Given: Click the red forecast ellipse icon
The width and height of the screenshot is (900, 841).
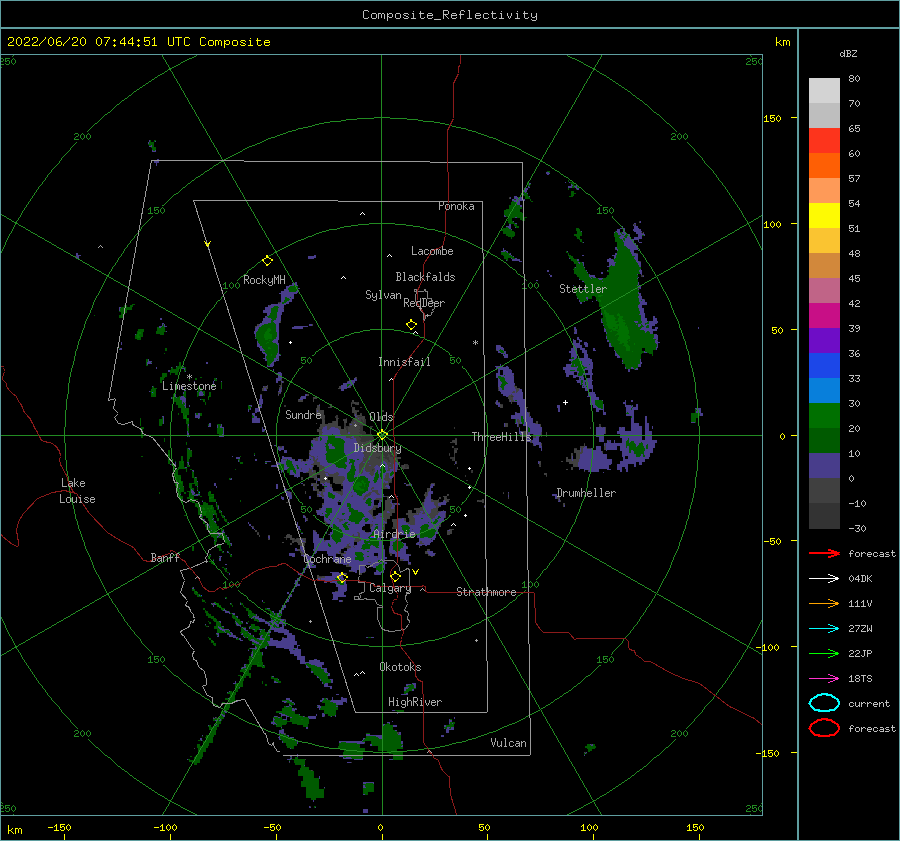Looking at the screenshot, I should (824, 728).
